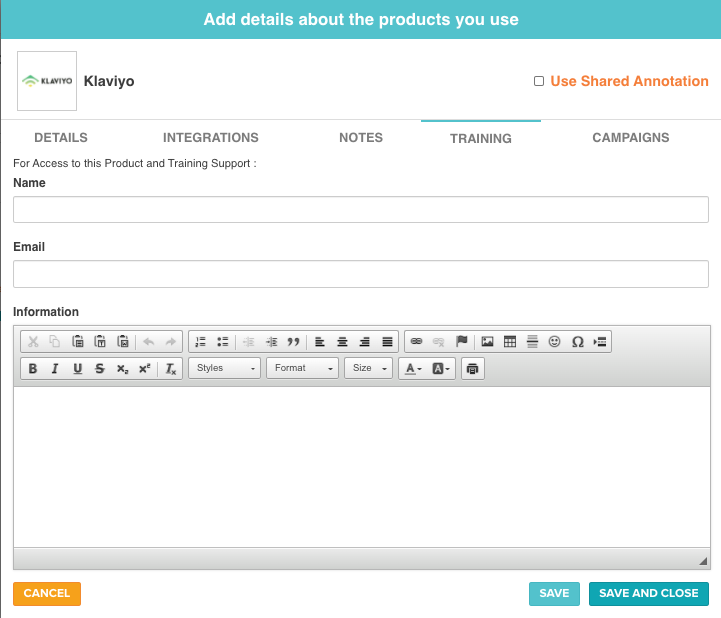
Task: Click the Paste icon in editor toolbar
Action: 78,342
